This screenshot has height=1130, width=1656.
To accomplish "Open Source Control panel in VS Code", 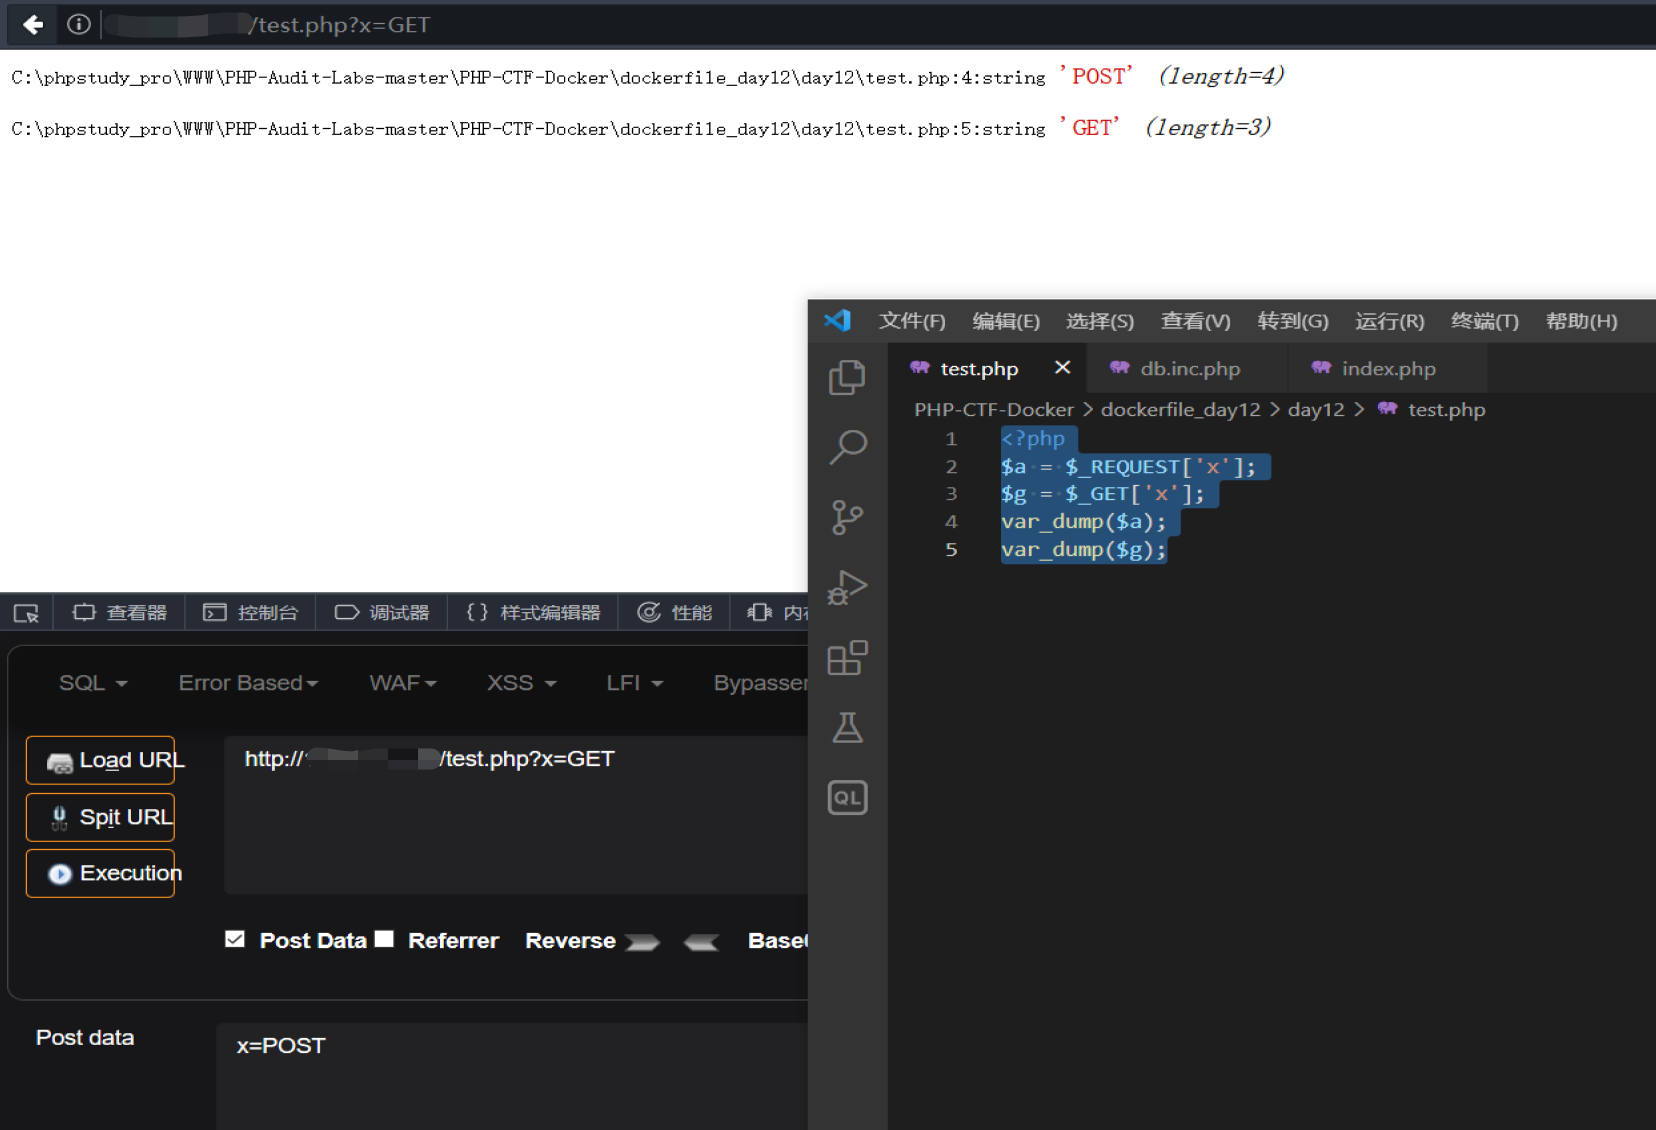I will tap(847, 517).
